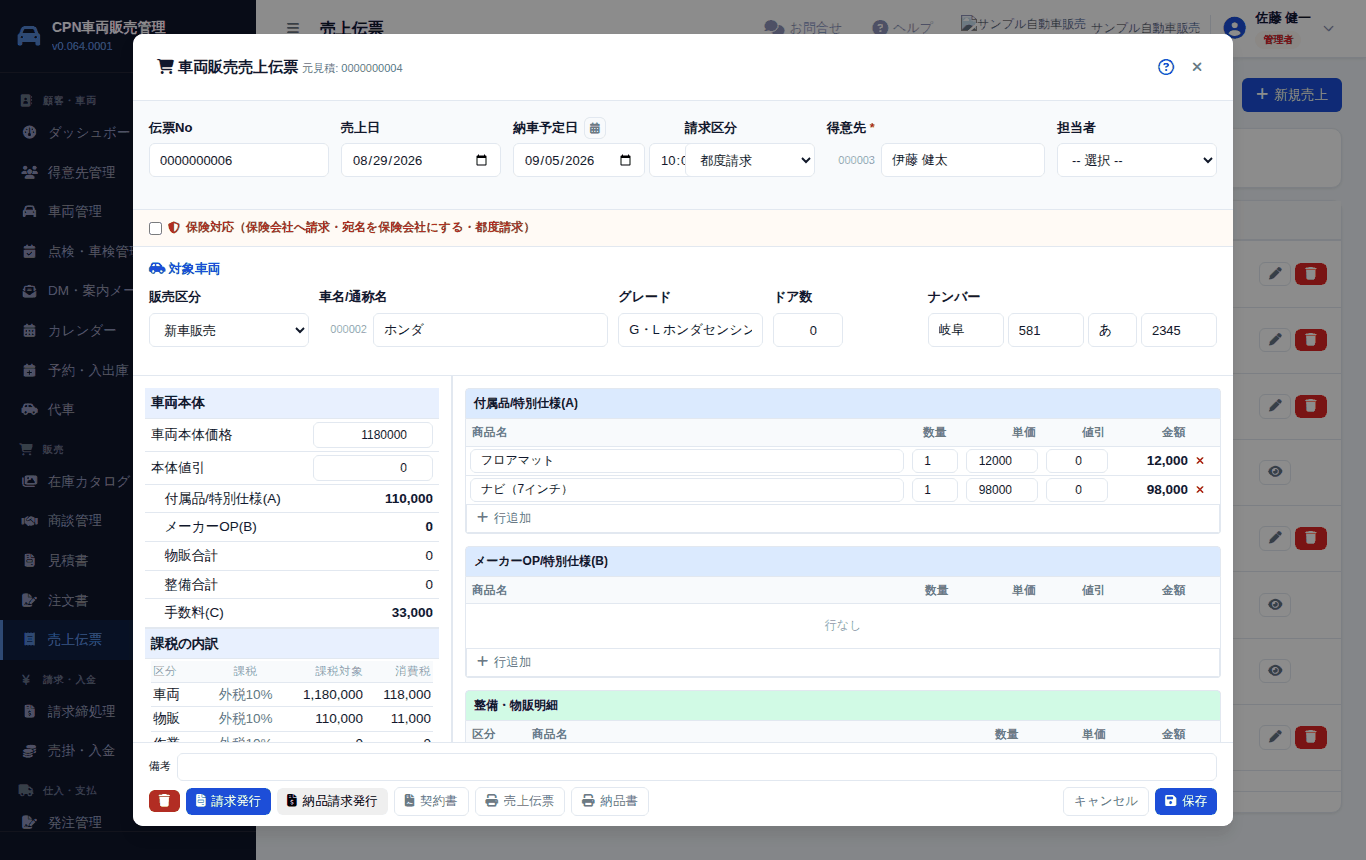Toggle sidebar hamburger menu icon

(292, 28)
